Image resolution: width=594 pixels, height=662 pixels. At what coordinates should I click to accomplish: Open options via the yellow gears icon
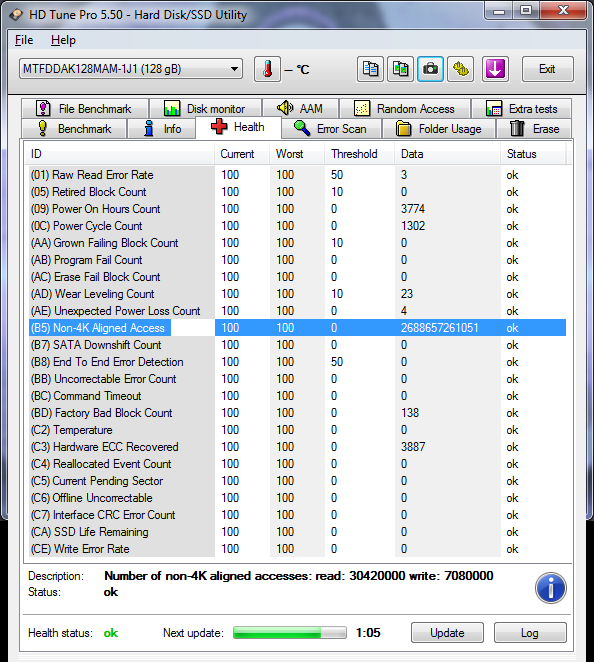(x=461, y=69)
